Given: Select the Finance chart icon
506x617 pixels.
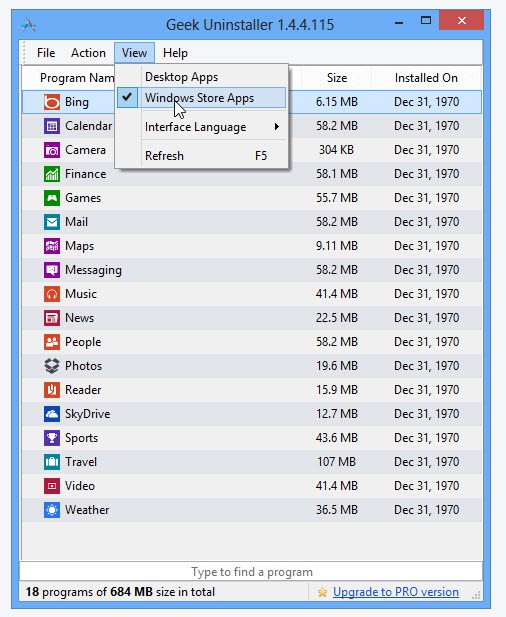Looking at the screenshot, I should pos(52,174).
